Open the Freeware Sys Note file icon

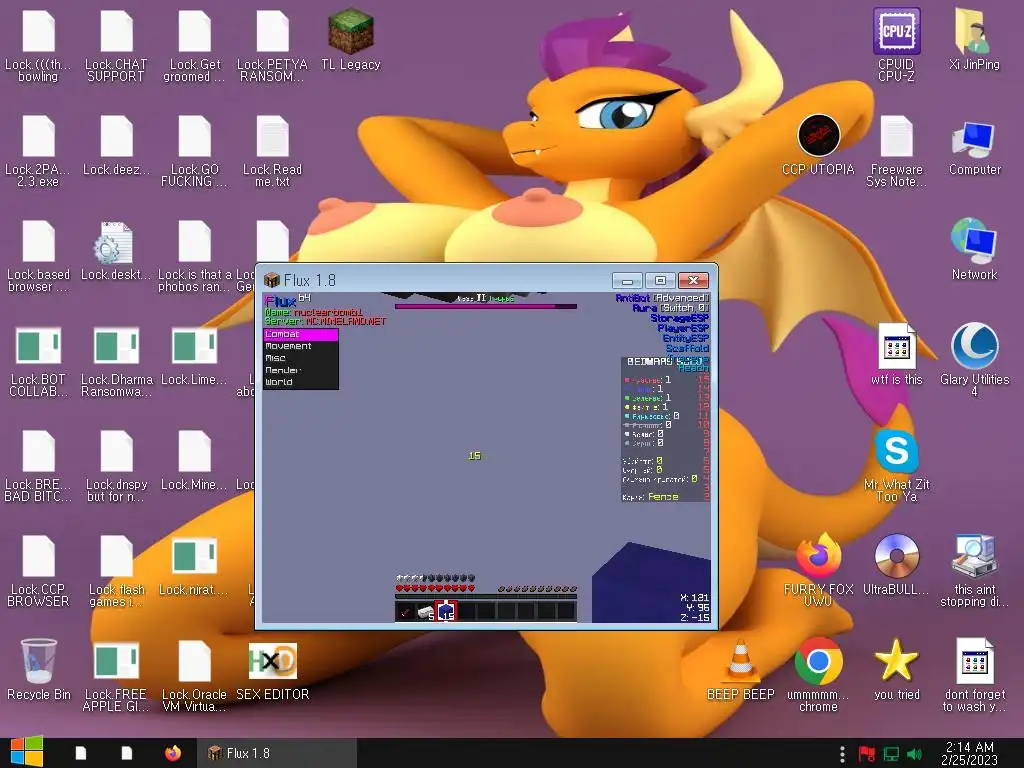point(897,150)
